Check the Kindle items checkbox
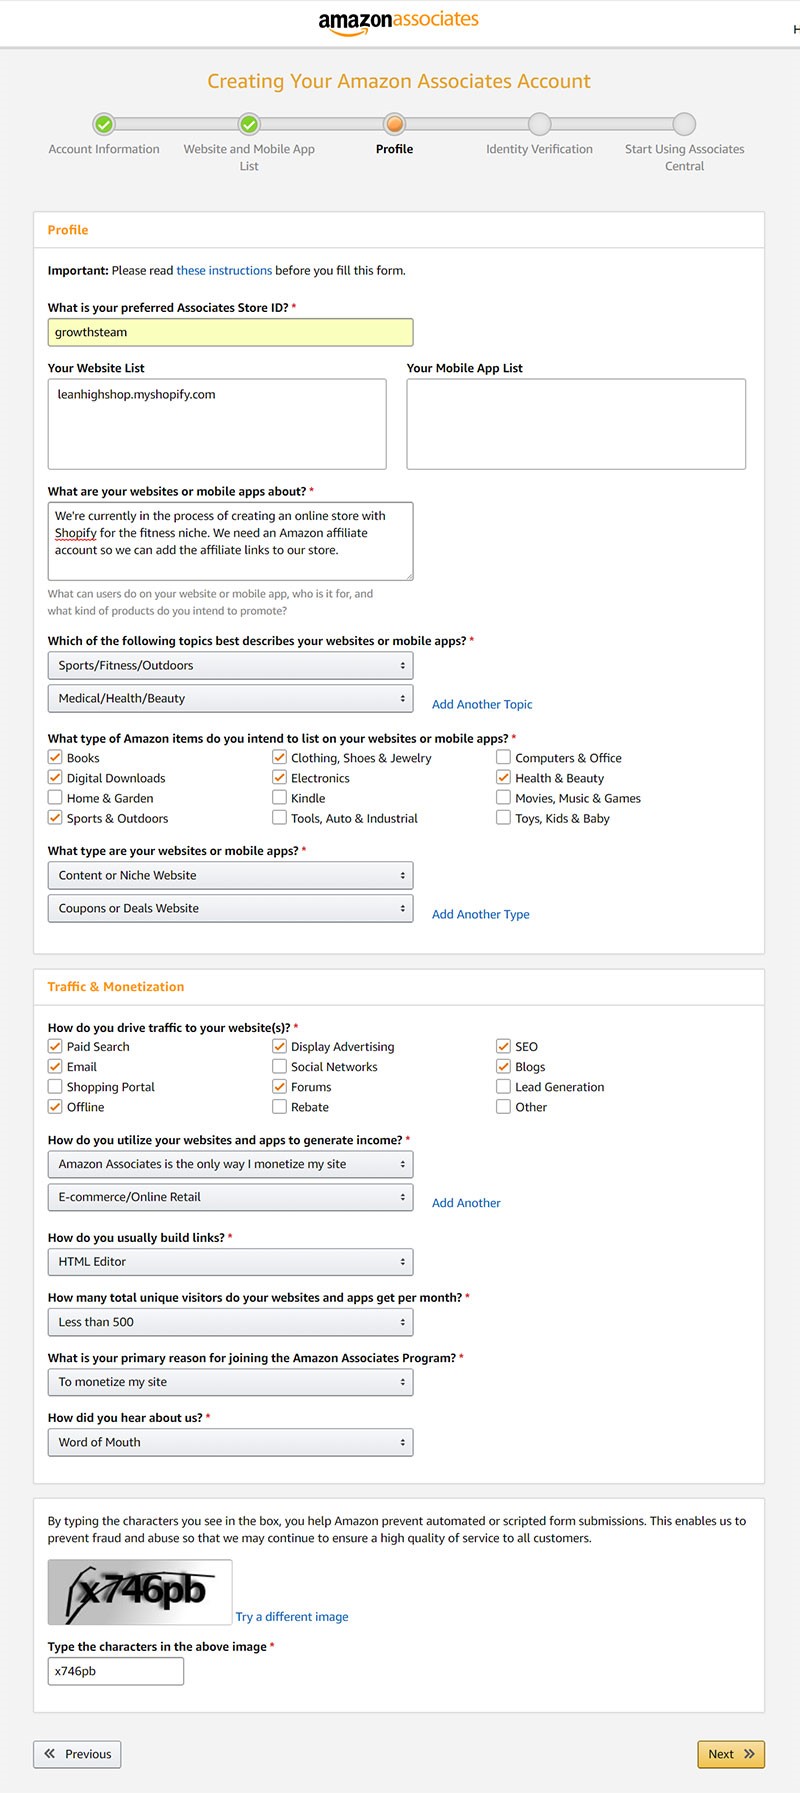Viewport: 800px width, 1793px height. 279,797
